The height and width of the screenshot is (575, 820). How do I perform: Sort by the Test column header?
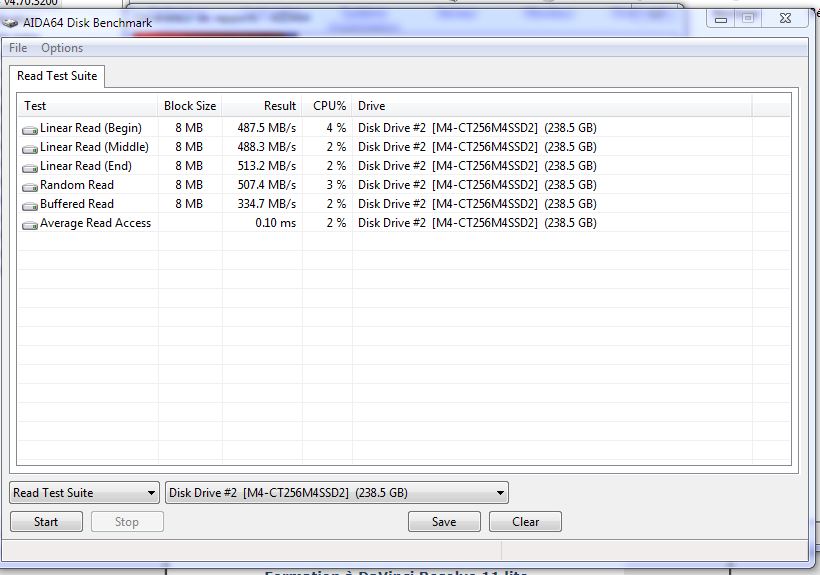(x=87, y=106)
